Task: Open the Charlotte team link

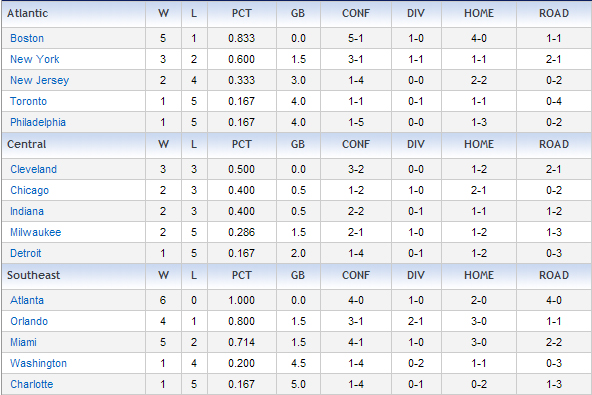Action: [31, 384]
